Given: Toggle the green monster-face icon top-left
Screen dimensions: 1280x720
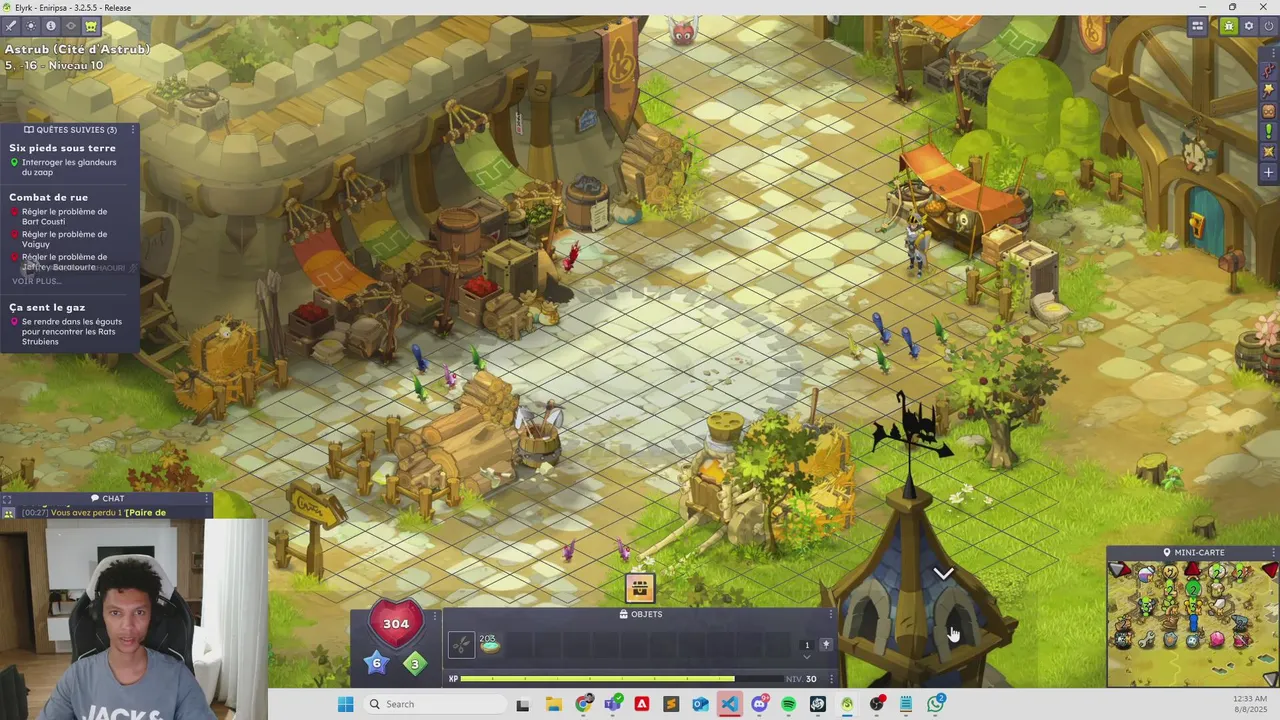Looking at the screenshot, I should pyautogui.click(x=91, y=26).
